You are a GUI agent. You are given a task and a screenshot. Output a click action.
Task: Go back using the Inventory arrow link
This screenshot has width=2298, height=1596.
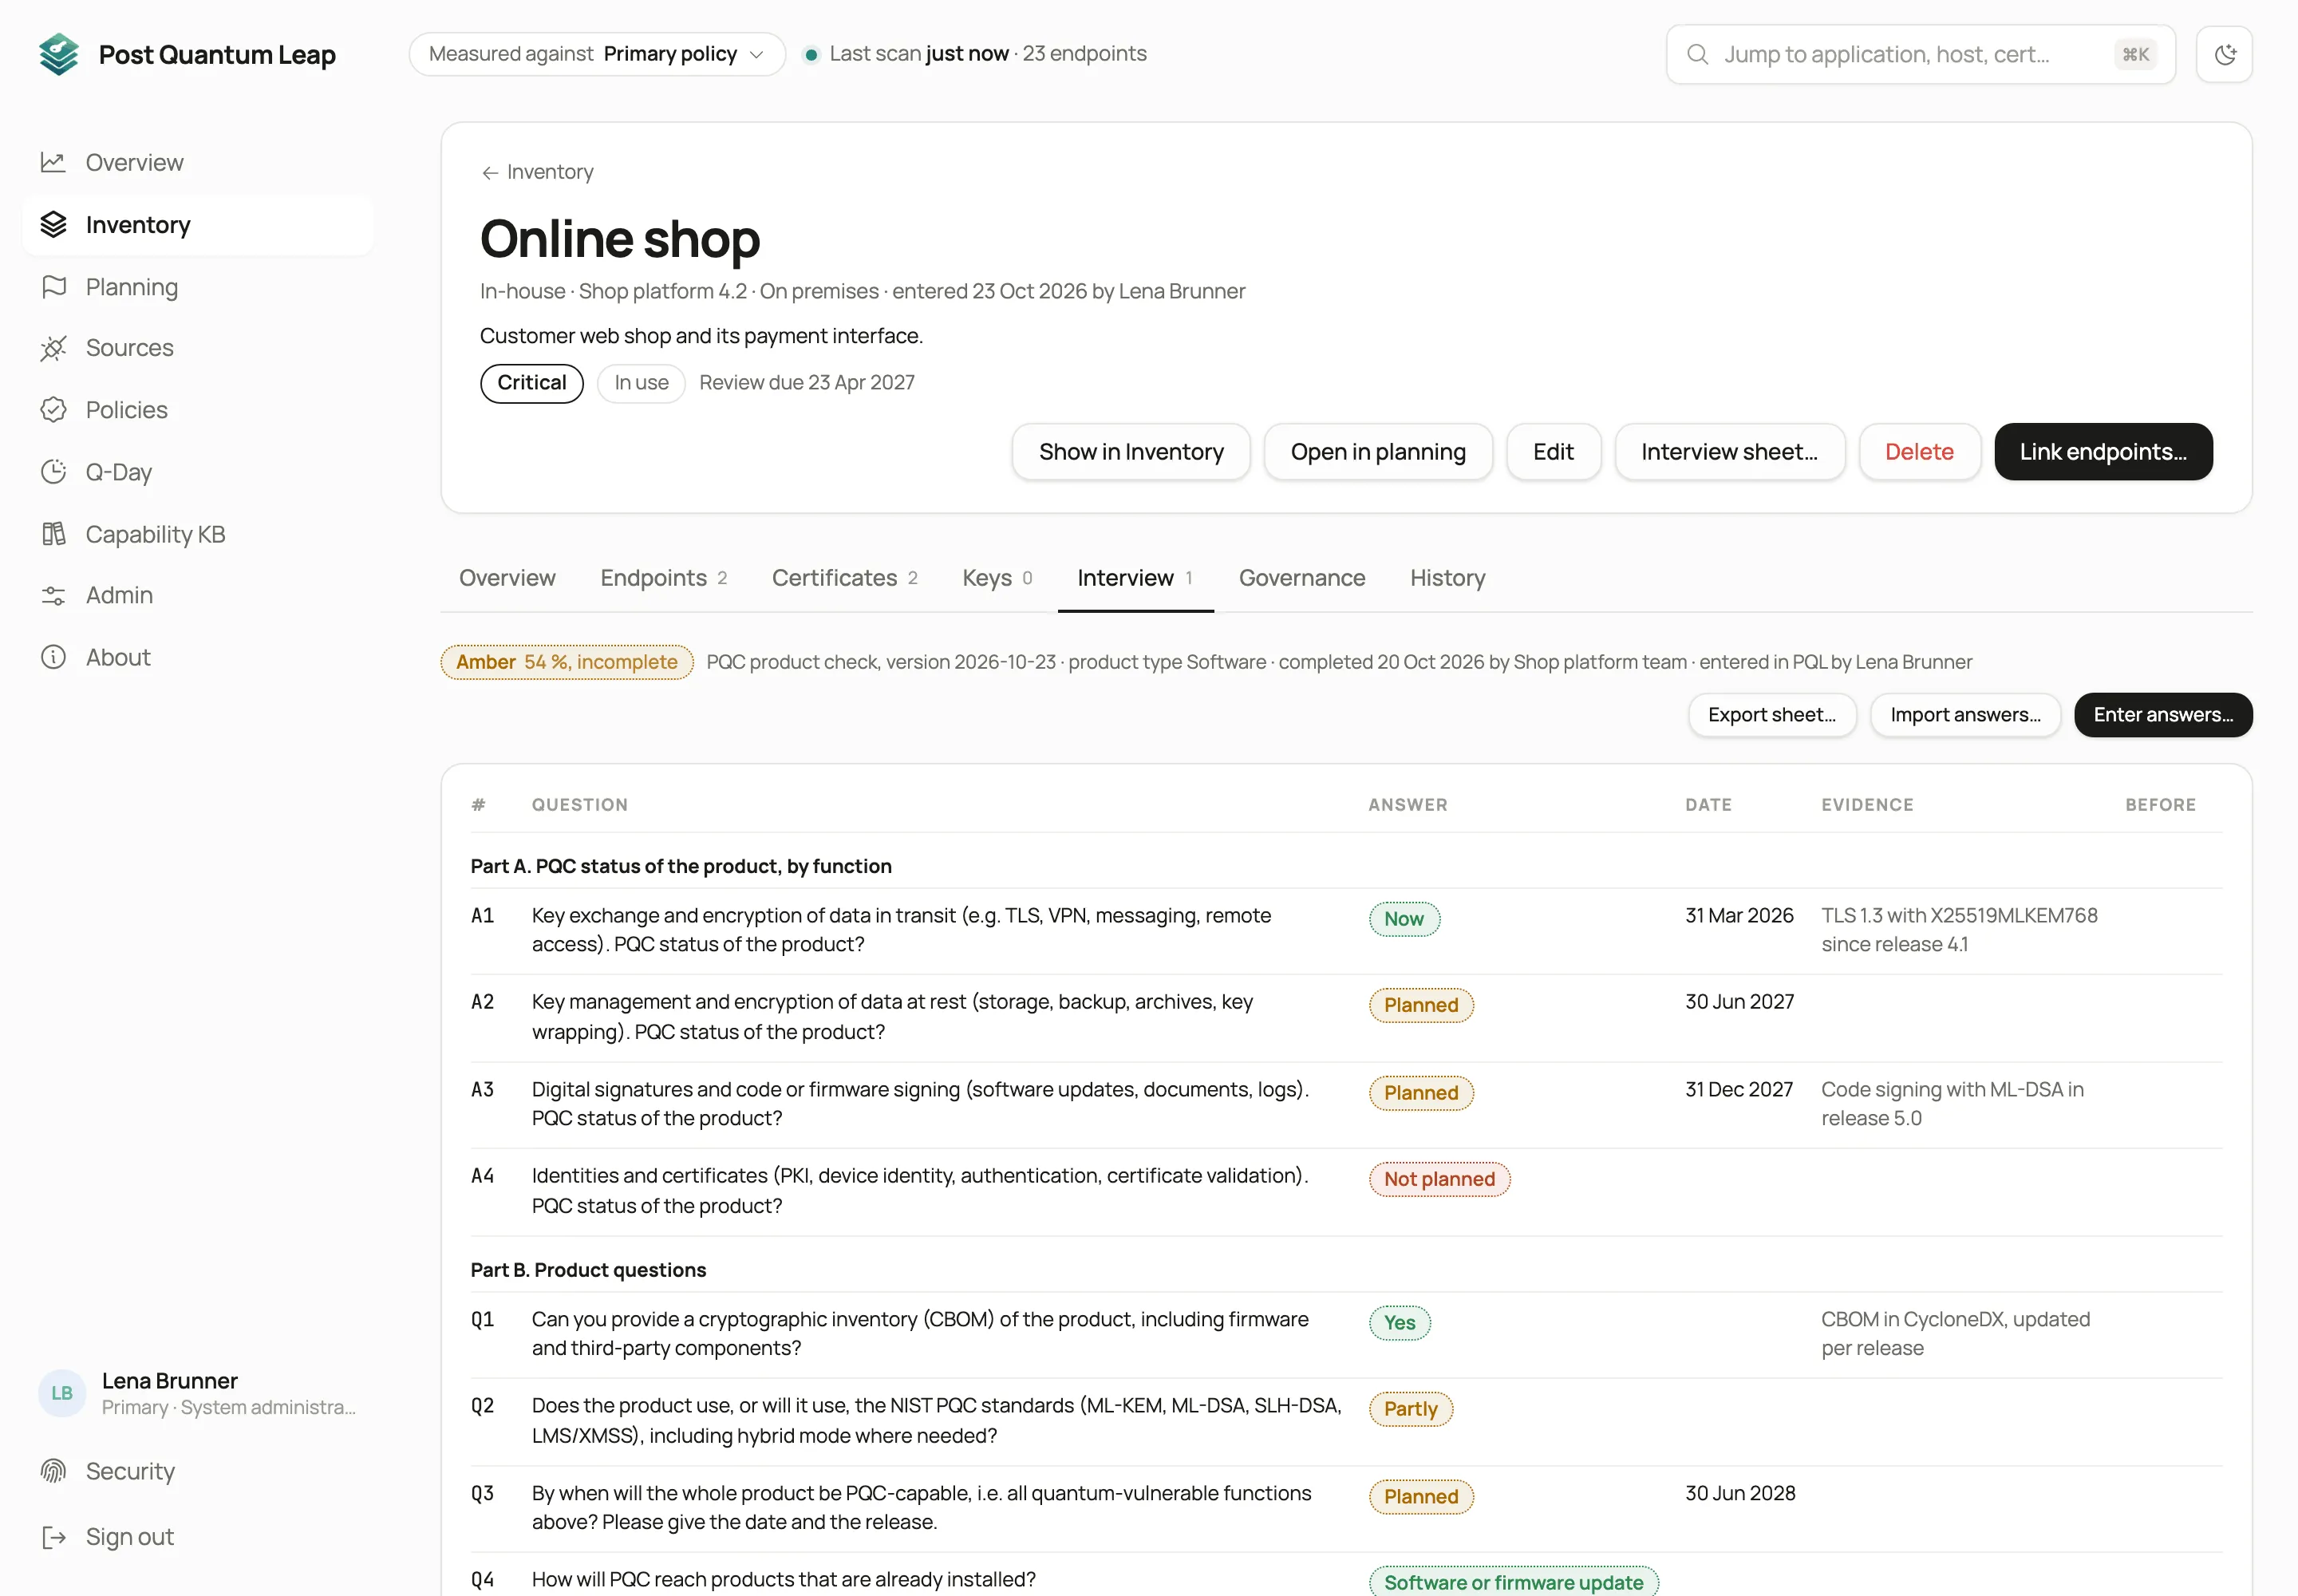[x=537, y=172]
